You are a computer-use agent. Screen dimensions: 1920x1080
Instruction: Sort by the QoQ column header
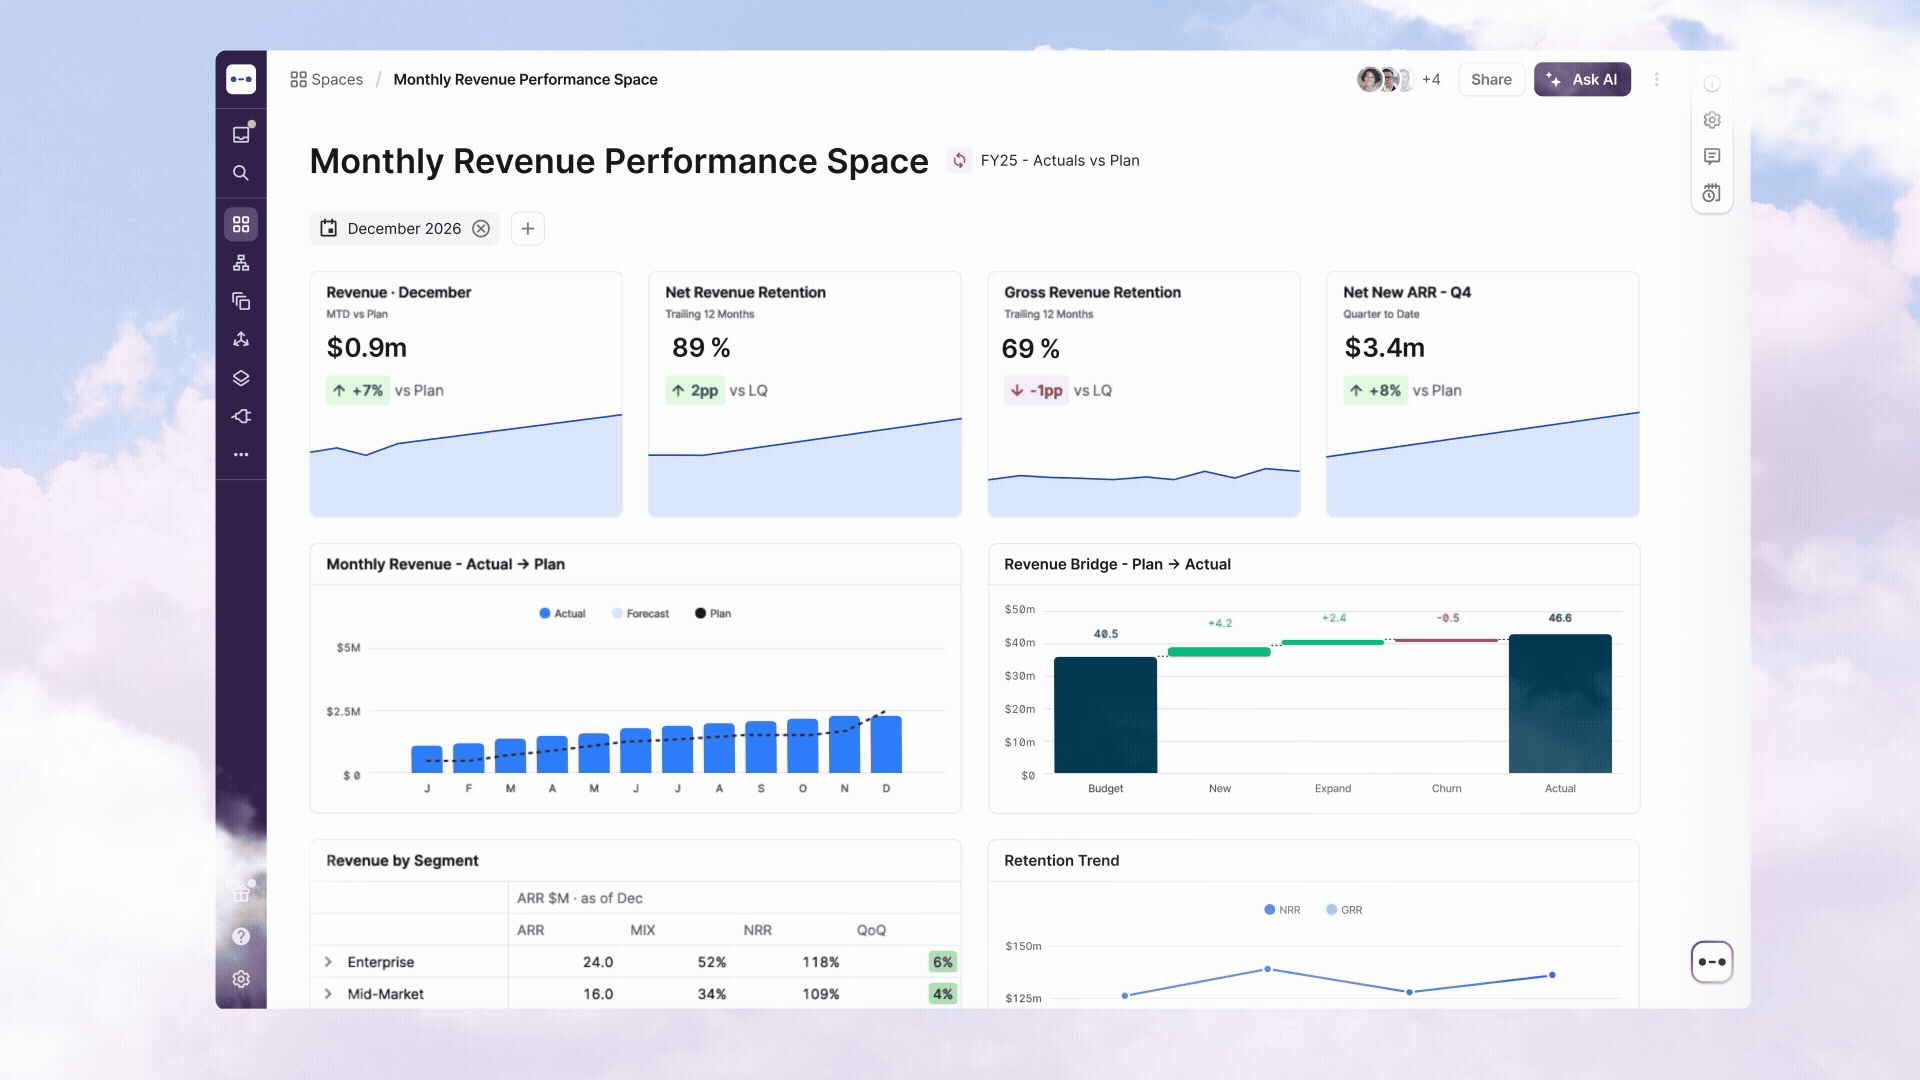tap(871, 930)
